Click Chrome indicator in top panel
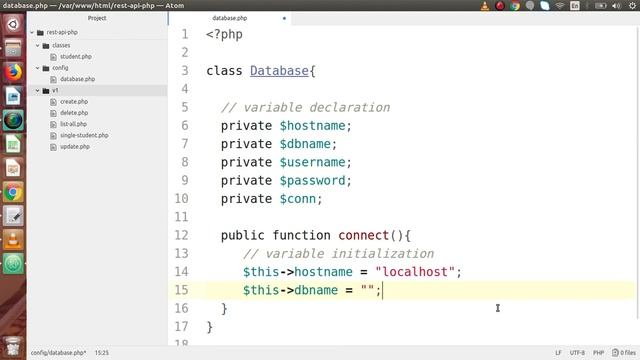Viewport: 640px width, 360px height. 515,6
